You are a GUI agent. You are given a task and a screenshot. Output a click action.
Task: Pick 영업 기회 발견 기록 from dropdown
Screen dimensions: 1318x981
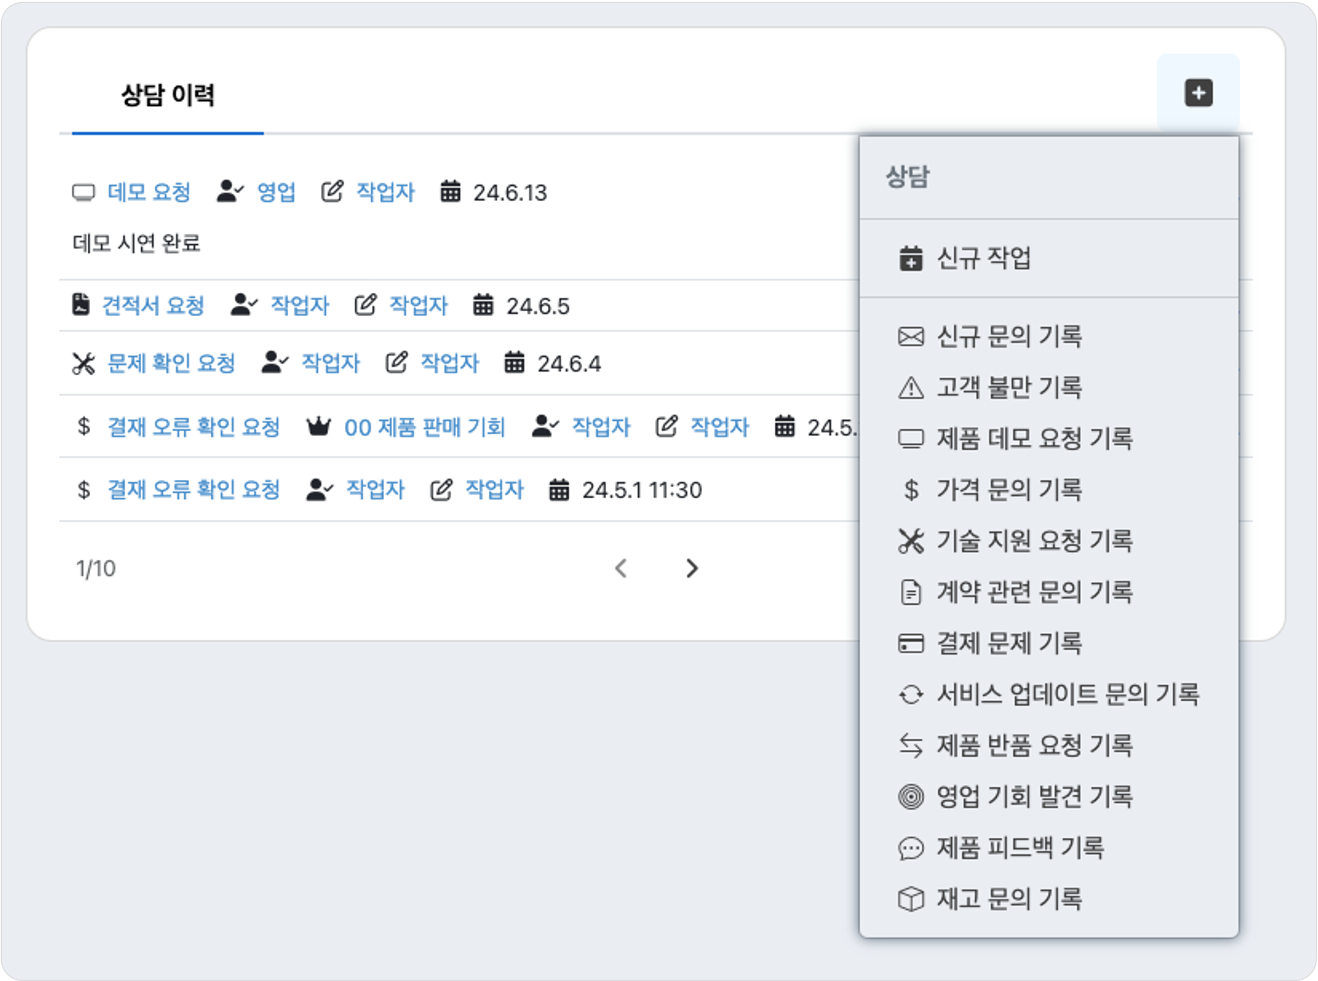1049,797
